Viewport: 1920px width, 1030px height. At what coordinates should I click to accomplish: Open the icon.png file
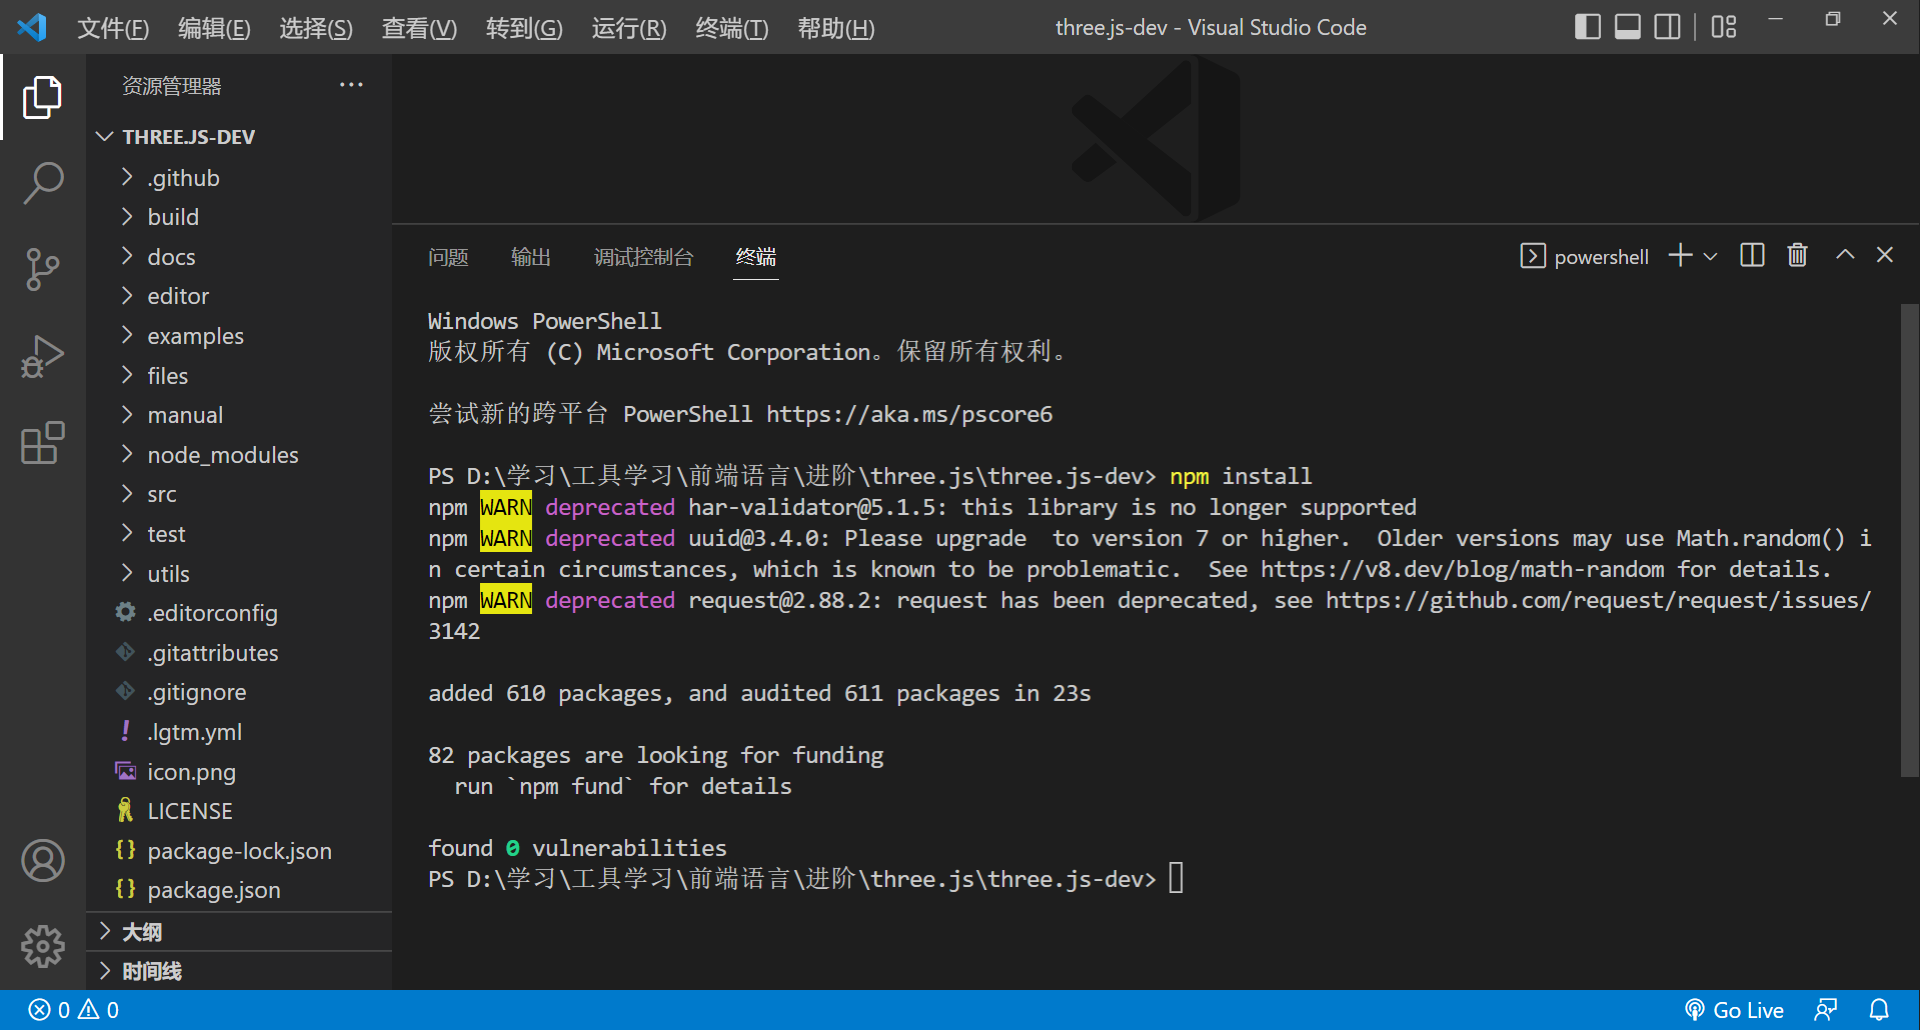point(239,772)
